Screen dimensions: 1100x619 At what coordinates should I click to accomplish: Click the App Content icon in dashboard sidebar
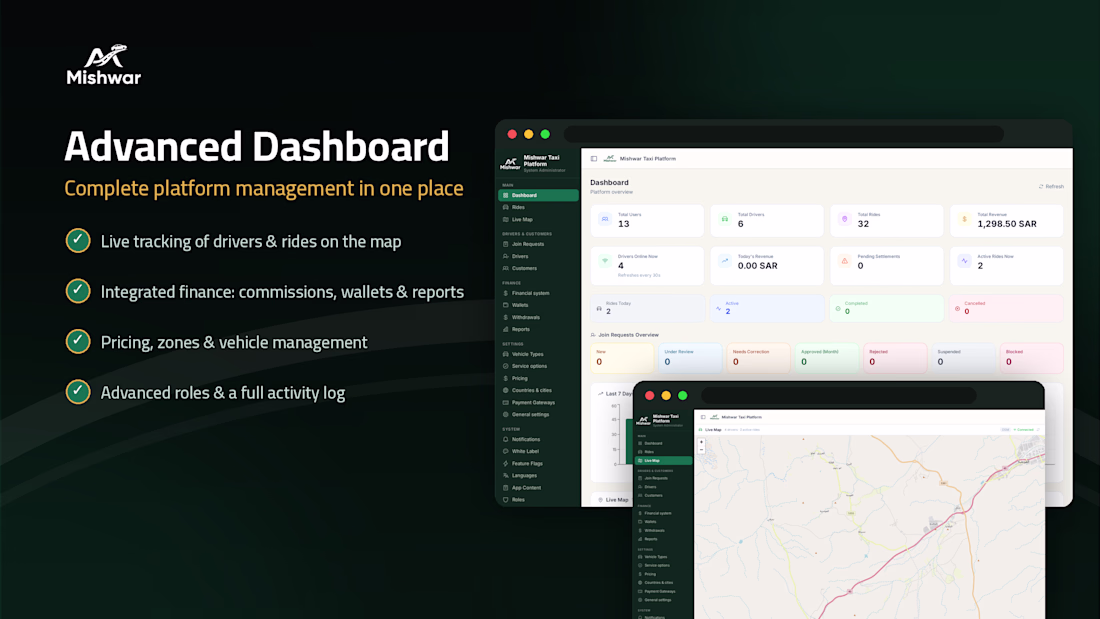(506, 488)
